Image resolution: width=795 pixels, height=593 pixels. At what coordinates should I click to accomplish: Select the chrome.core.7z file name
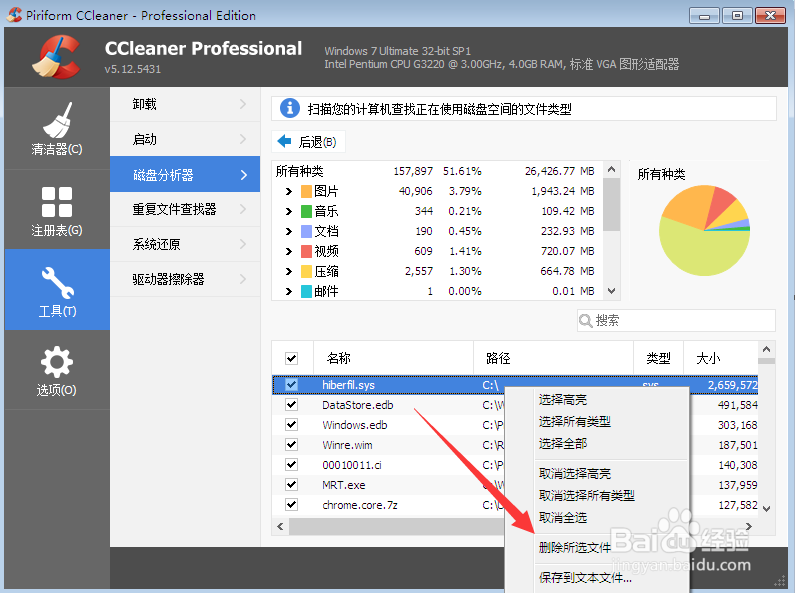(x=360, y=505)
